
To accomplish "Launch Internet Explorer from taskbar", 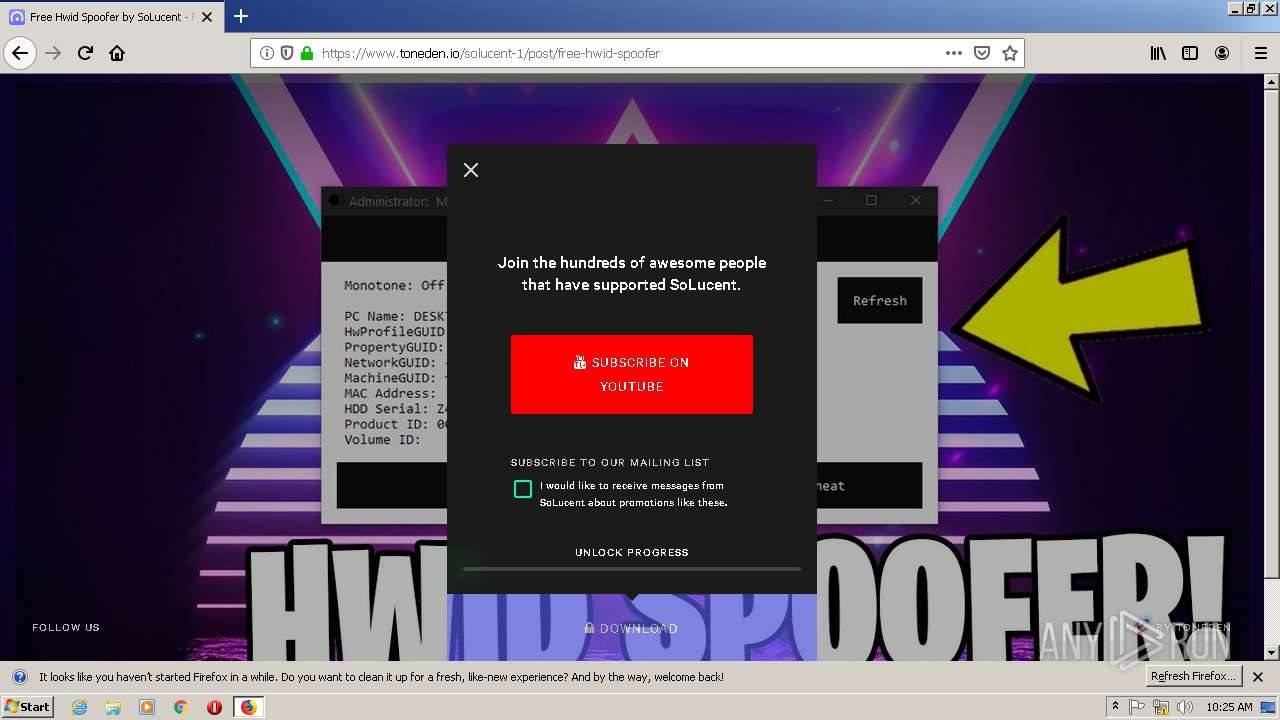I will (79, 707).
